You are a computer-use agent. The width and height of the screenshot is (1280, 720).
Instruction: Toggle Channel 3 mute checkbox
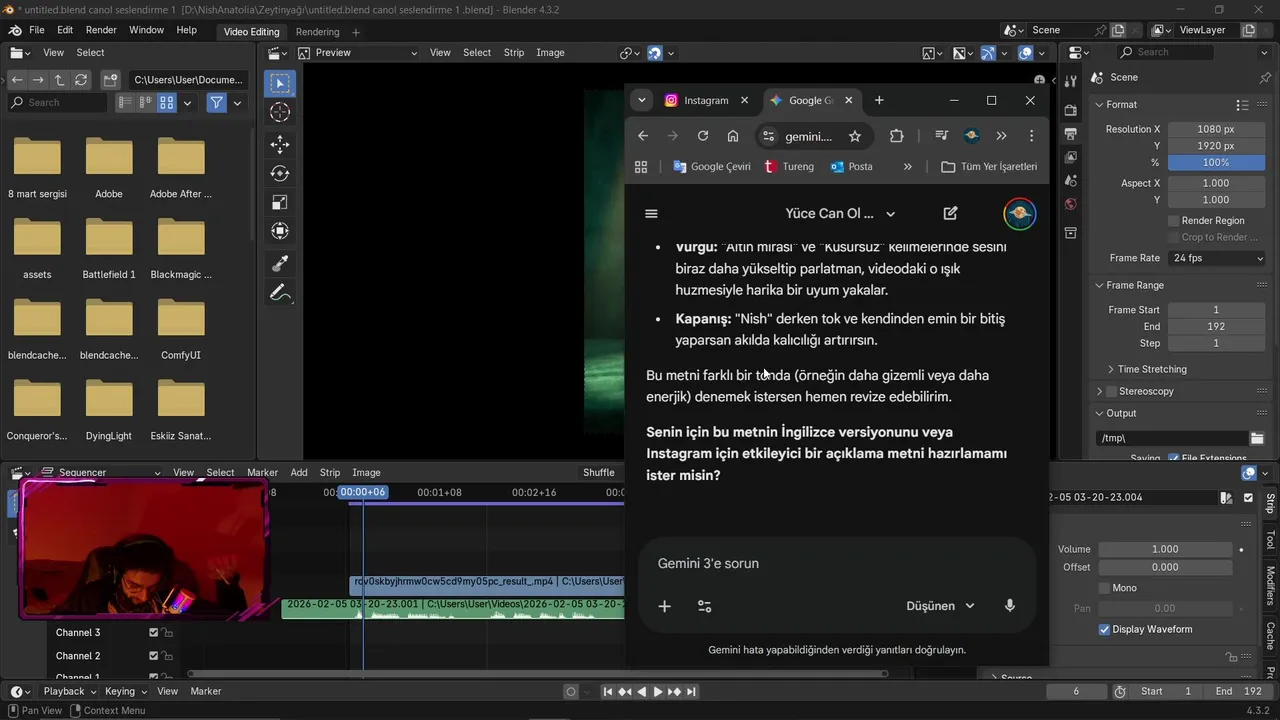tap(153, 632)
